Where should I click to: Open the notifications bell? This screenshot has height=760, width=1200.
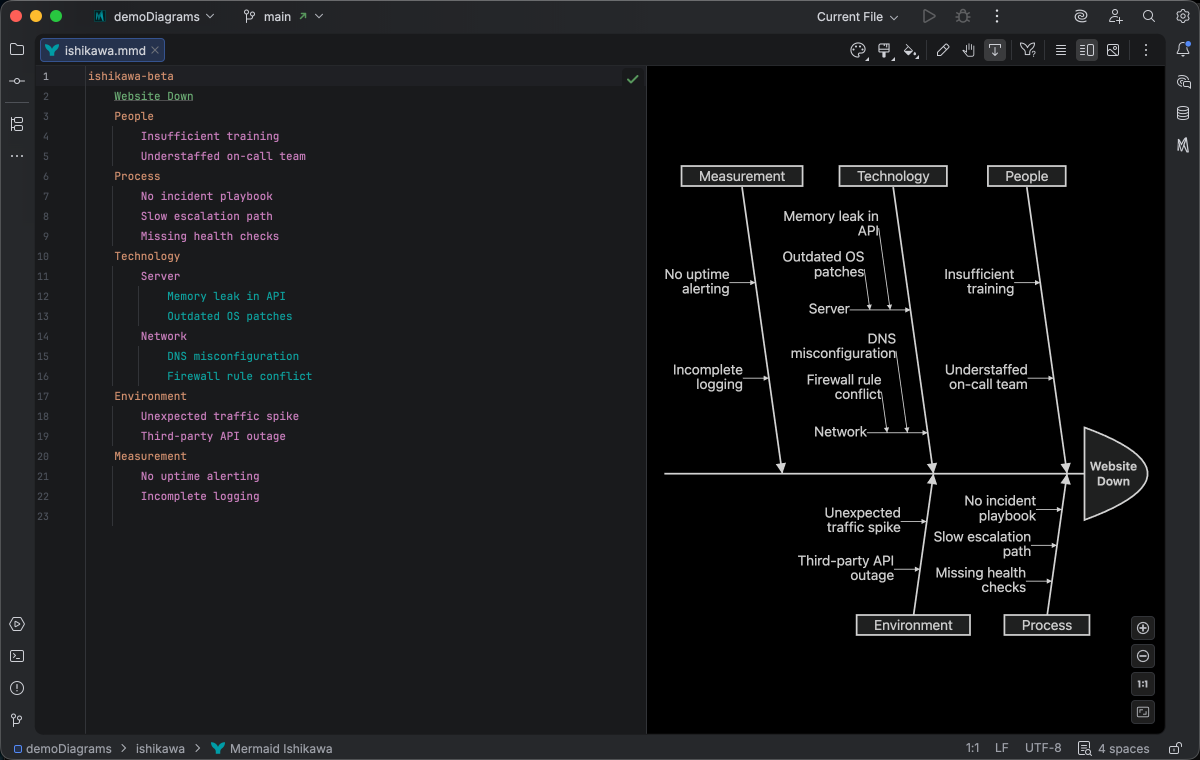coord(1183,49)
